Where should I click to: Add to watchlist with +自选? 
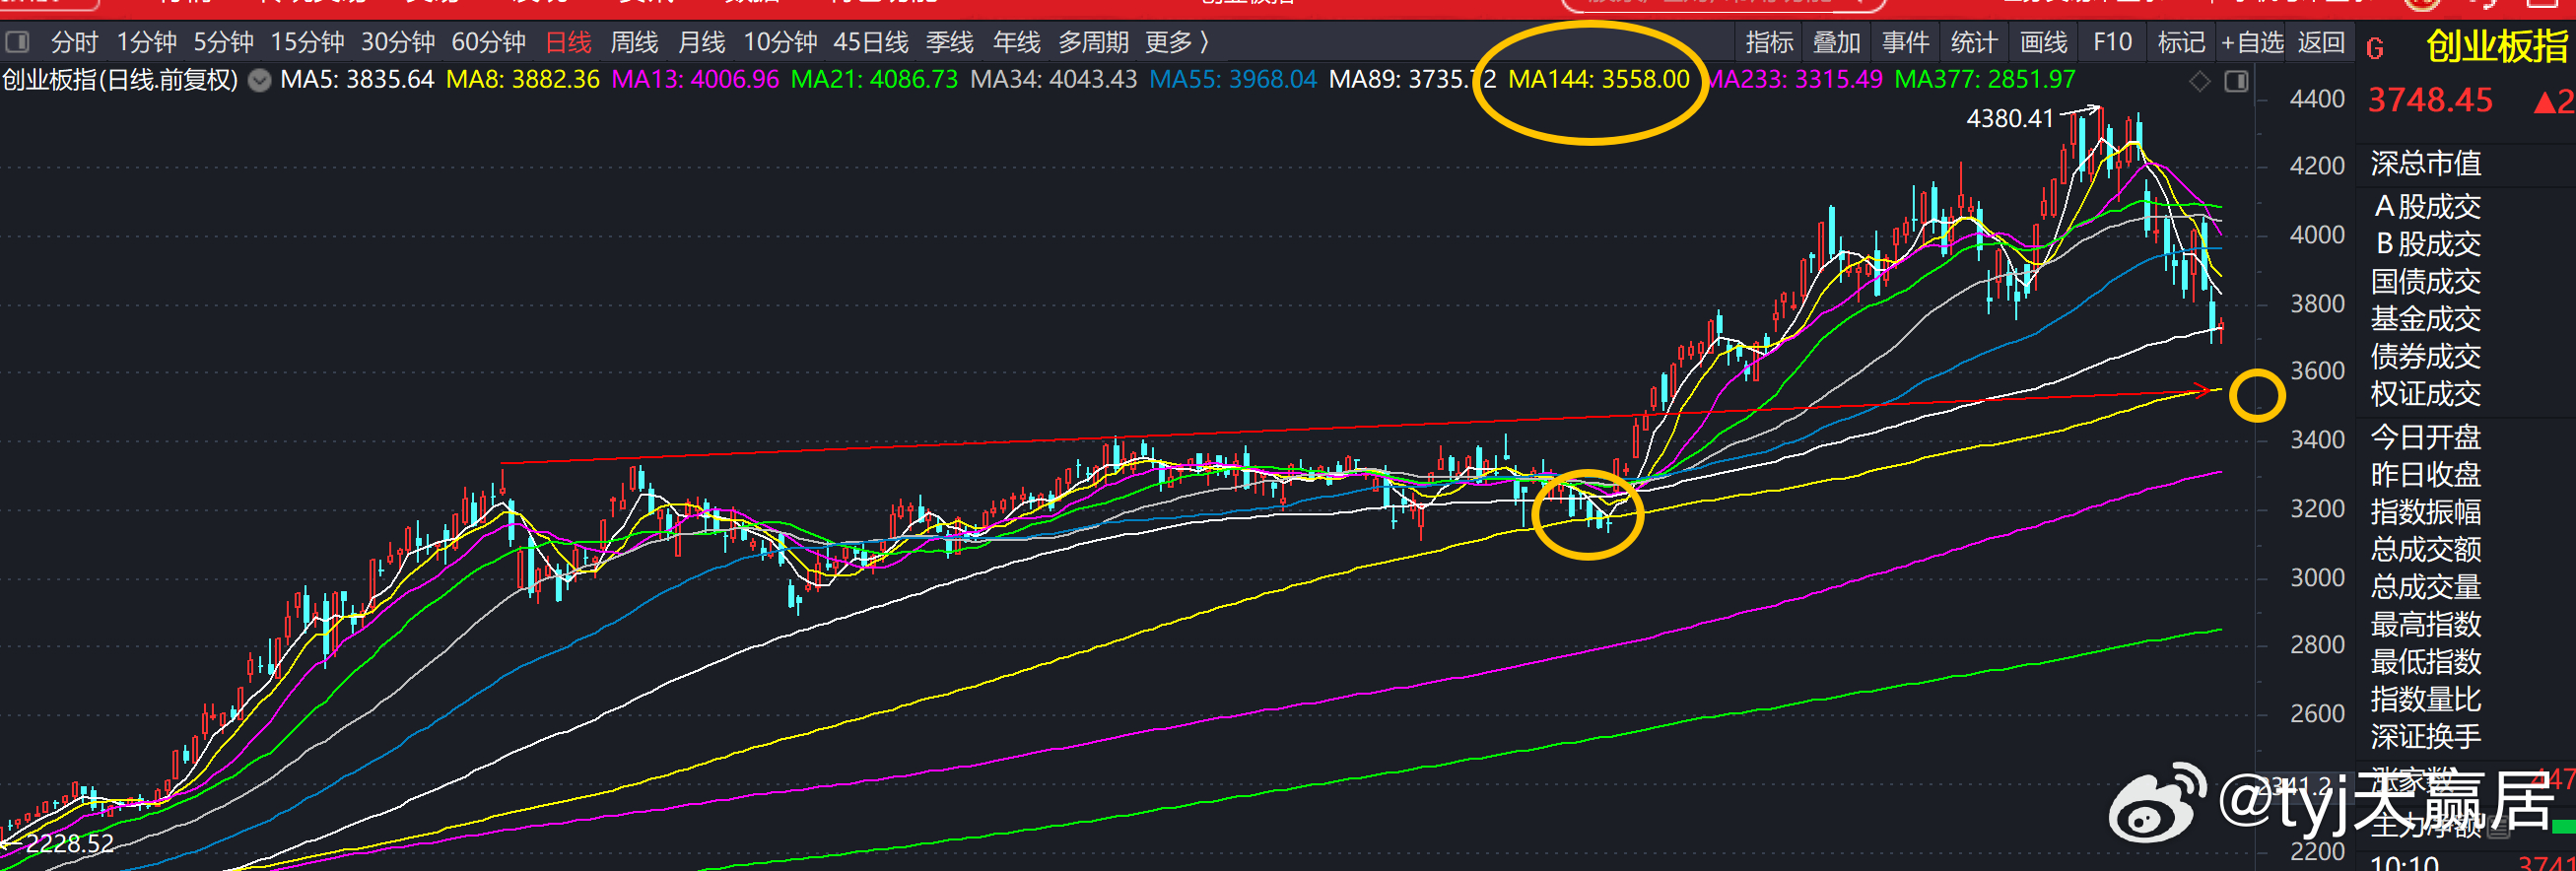2252,42
